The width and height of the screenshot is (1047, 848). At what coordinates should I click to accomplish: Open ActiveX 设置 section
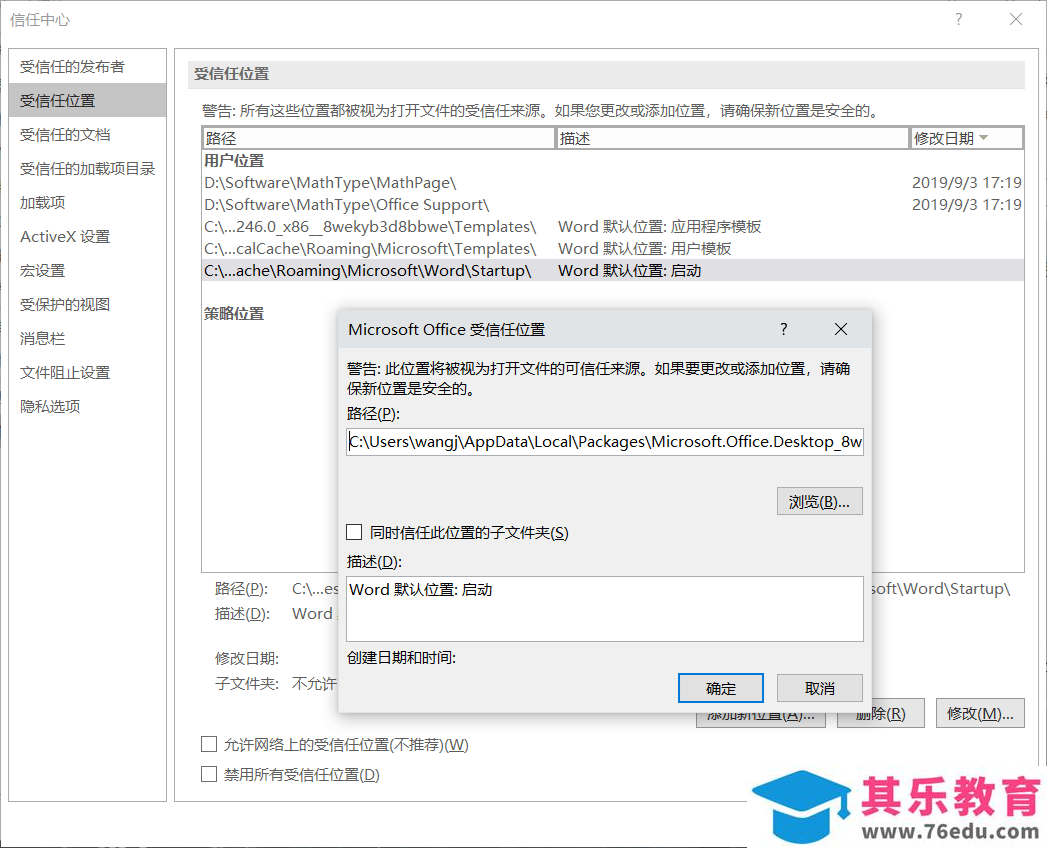point(87,236)
